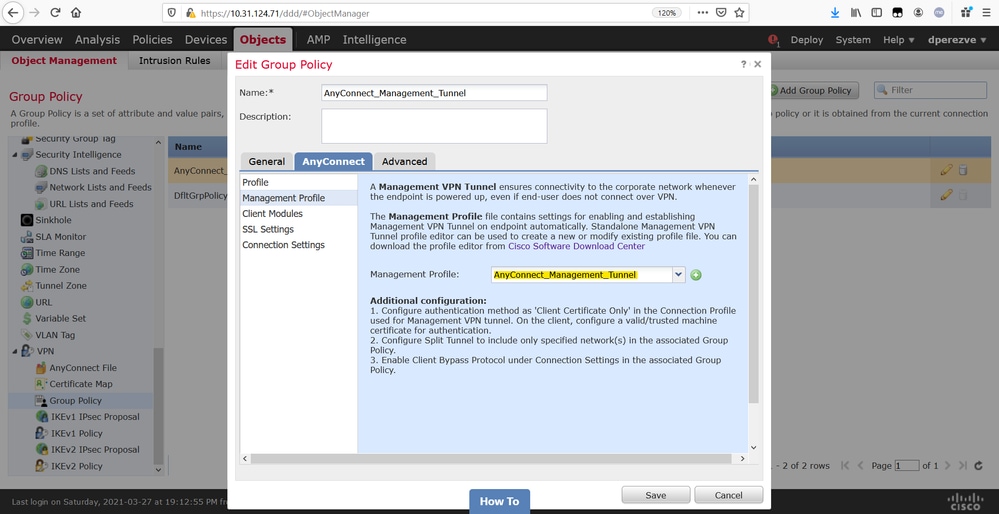Refresh the group policy table
The width and height of the screenshot is (999, 514).
pyautogui.click(x=979, y=466)
